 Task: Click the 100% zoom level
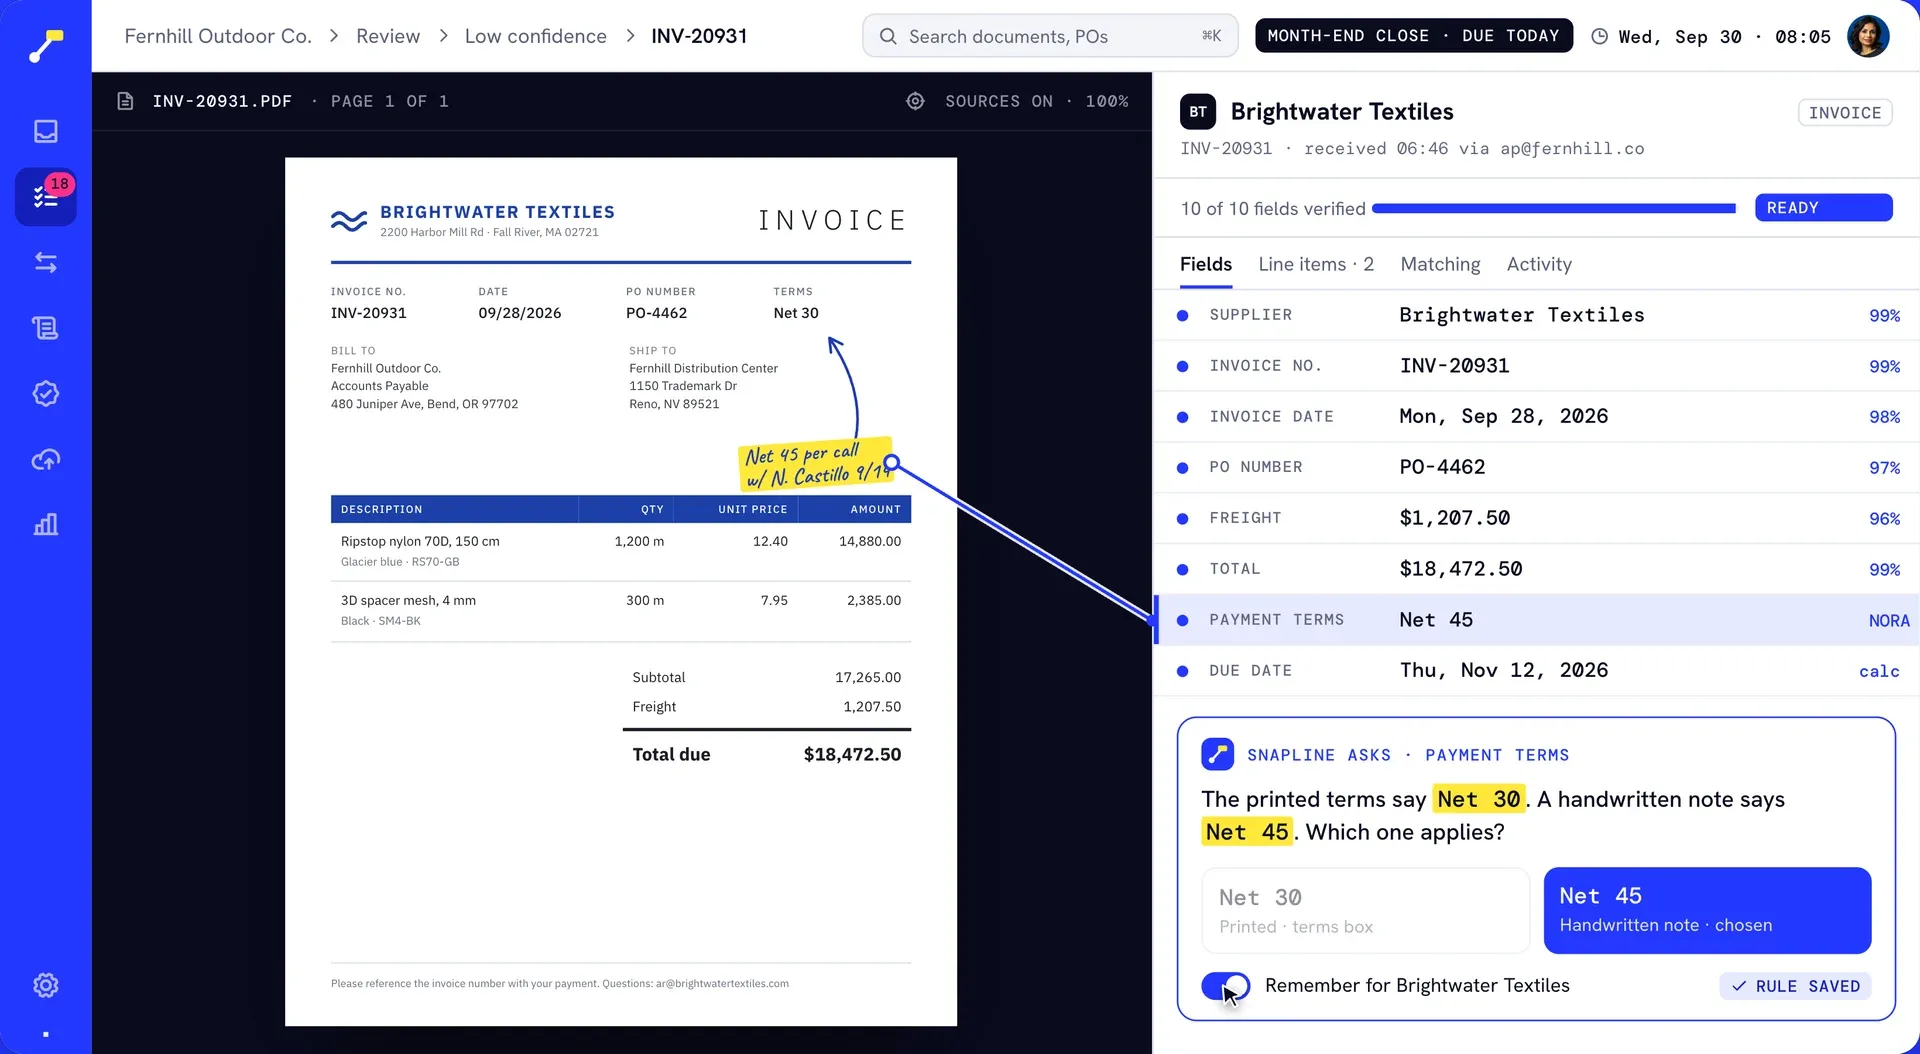pos(1107,101)
